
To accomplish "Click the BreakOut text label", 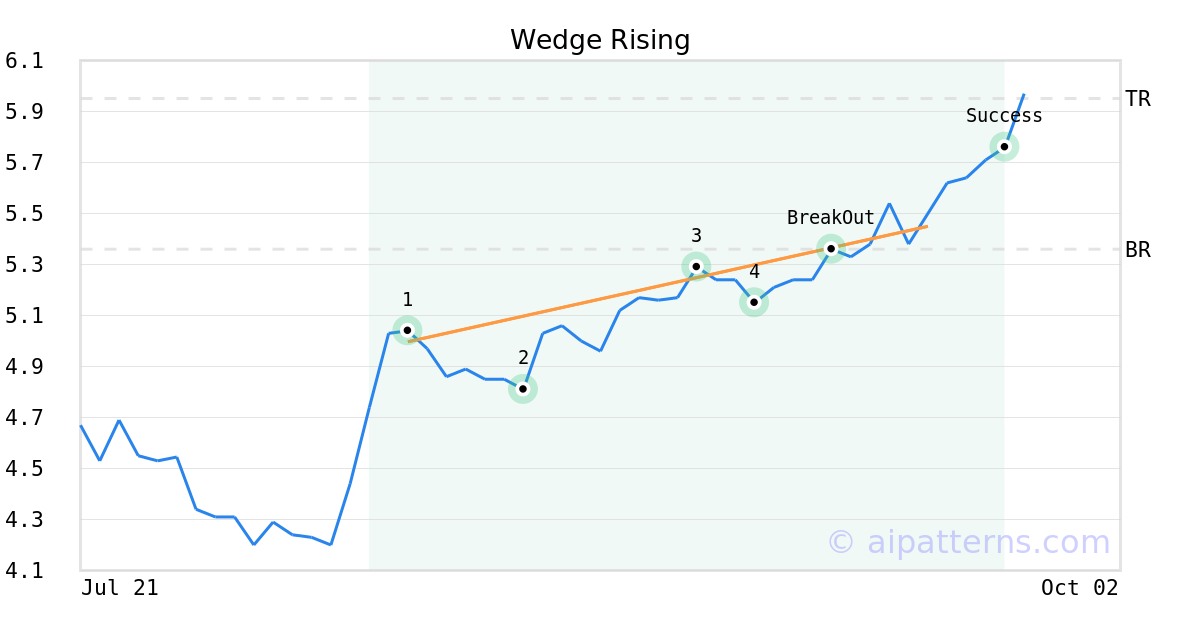I will point(830,218).
